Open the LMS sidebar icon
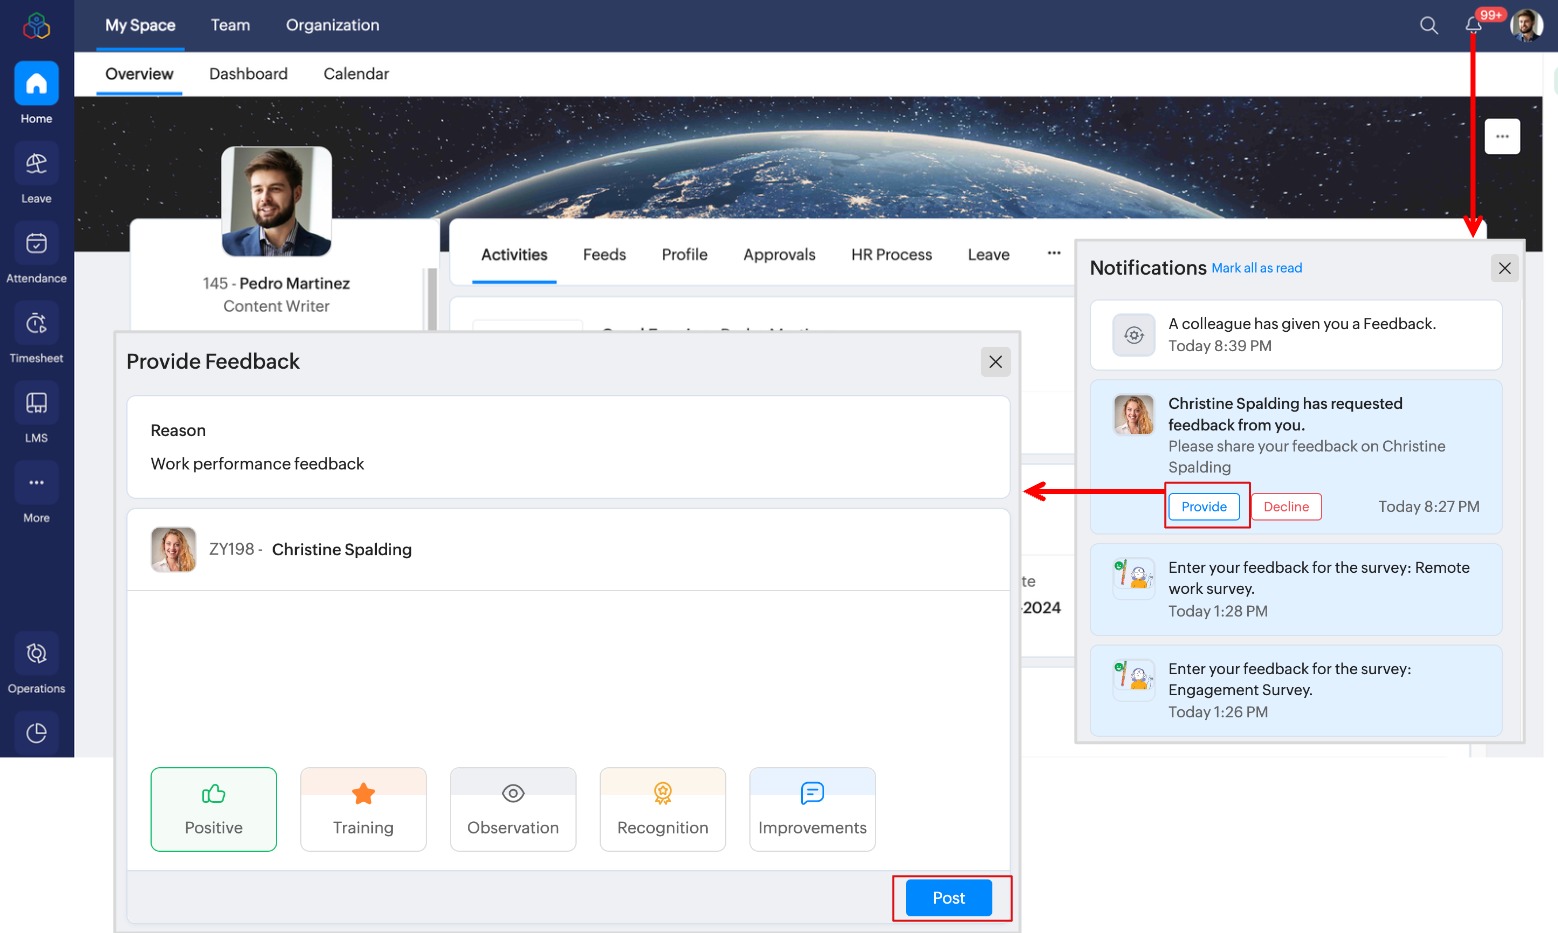This screenshot has width=1558, height=933. tap(36, 412)
